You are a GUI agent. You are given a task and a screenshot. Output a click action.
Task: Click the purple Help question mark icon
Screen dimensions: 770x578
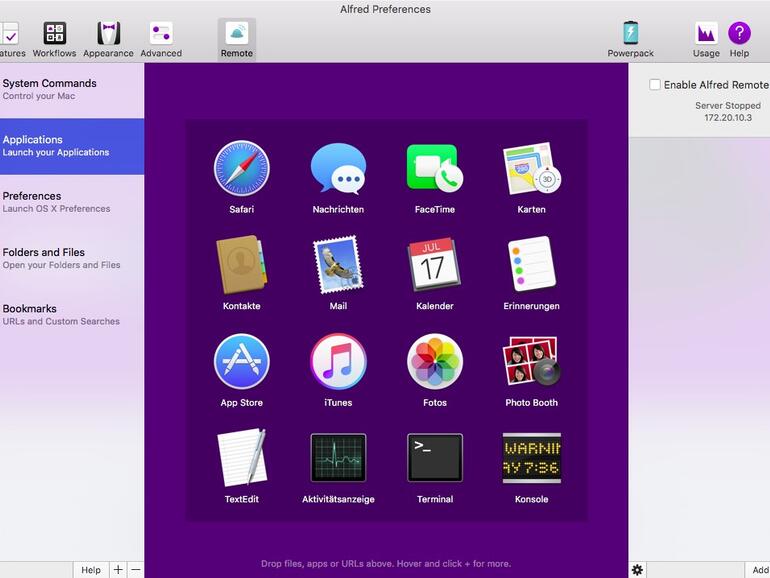[739, 33]
